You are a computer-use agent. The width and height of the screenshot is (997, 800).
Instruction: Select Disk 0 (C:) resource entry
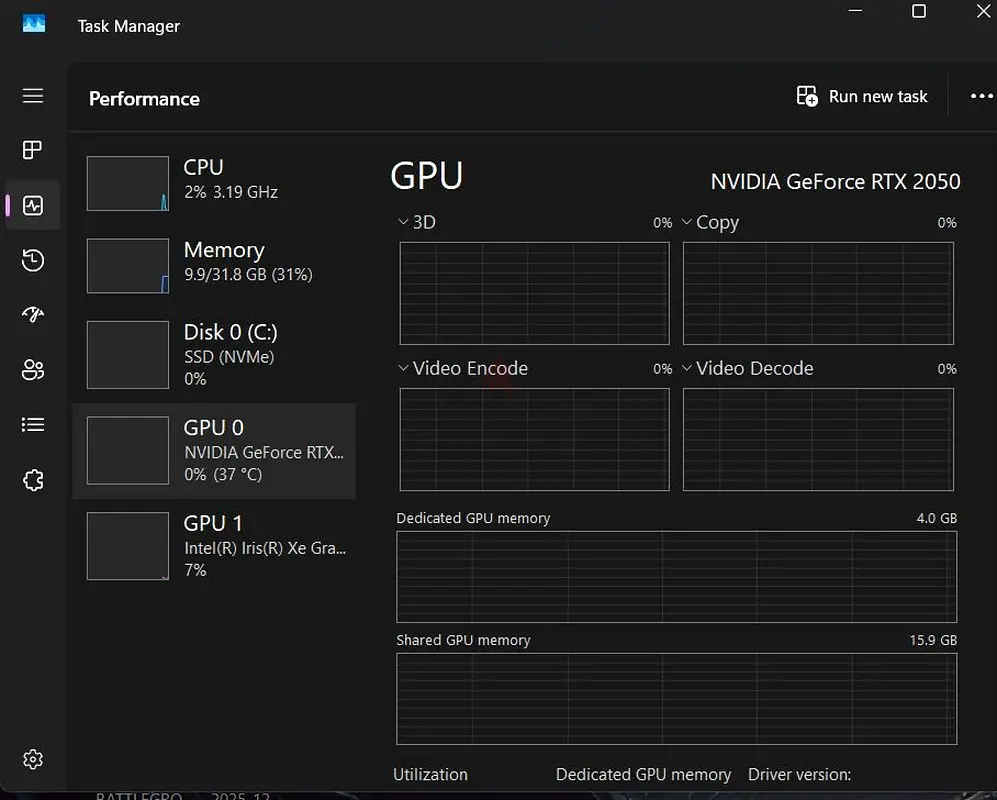coord(214,354)
